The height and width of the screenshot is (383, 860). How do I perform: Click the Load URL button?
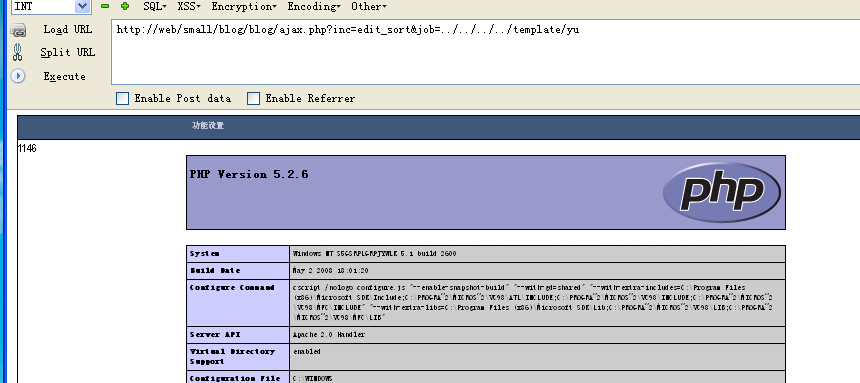click(x=68, y=30)
